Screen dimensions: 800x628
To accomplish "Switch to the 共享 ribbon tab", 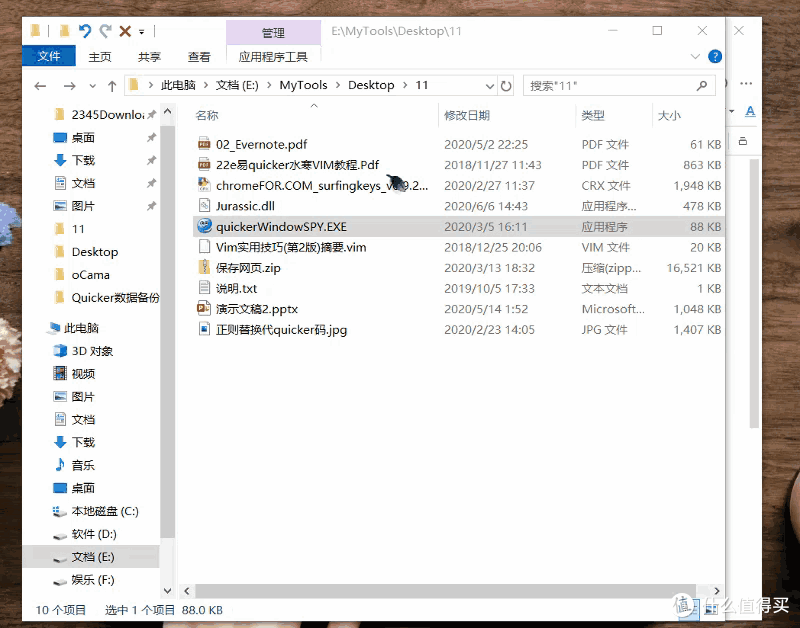I will point(149,57).
